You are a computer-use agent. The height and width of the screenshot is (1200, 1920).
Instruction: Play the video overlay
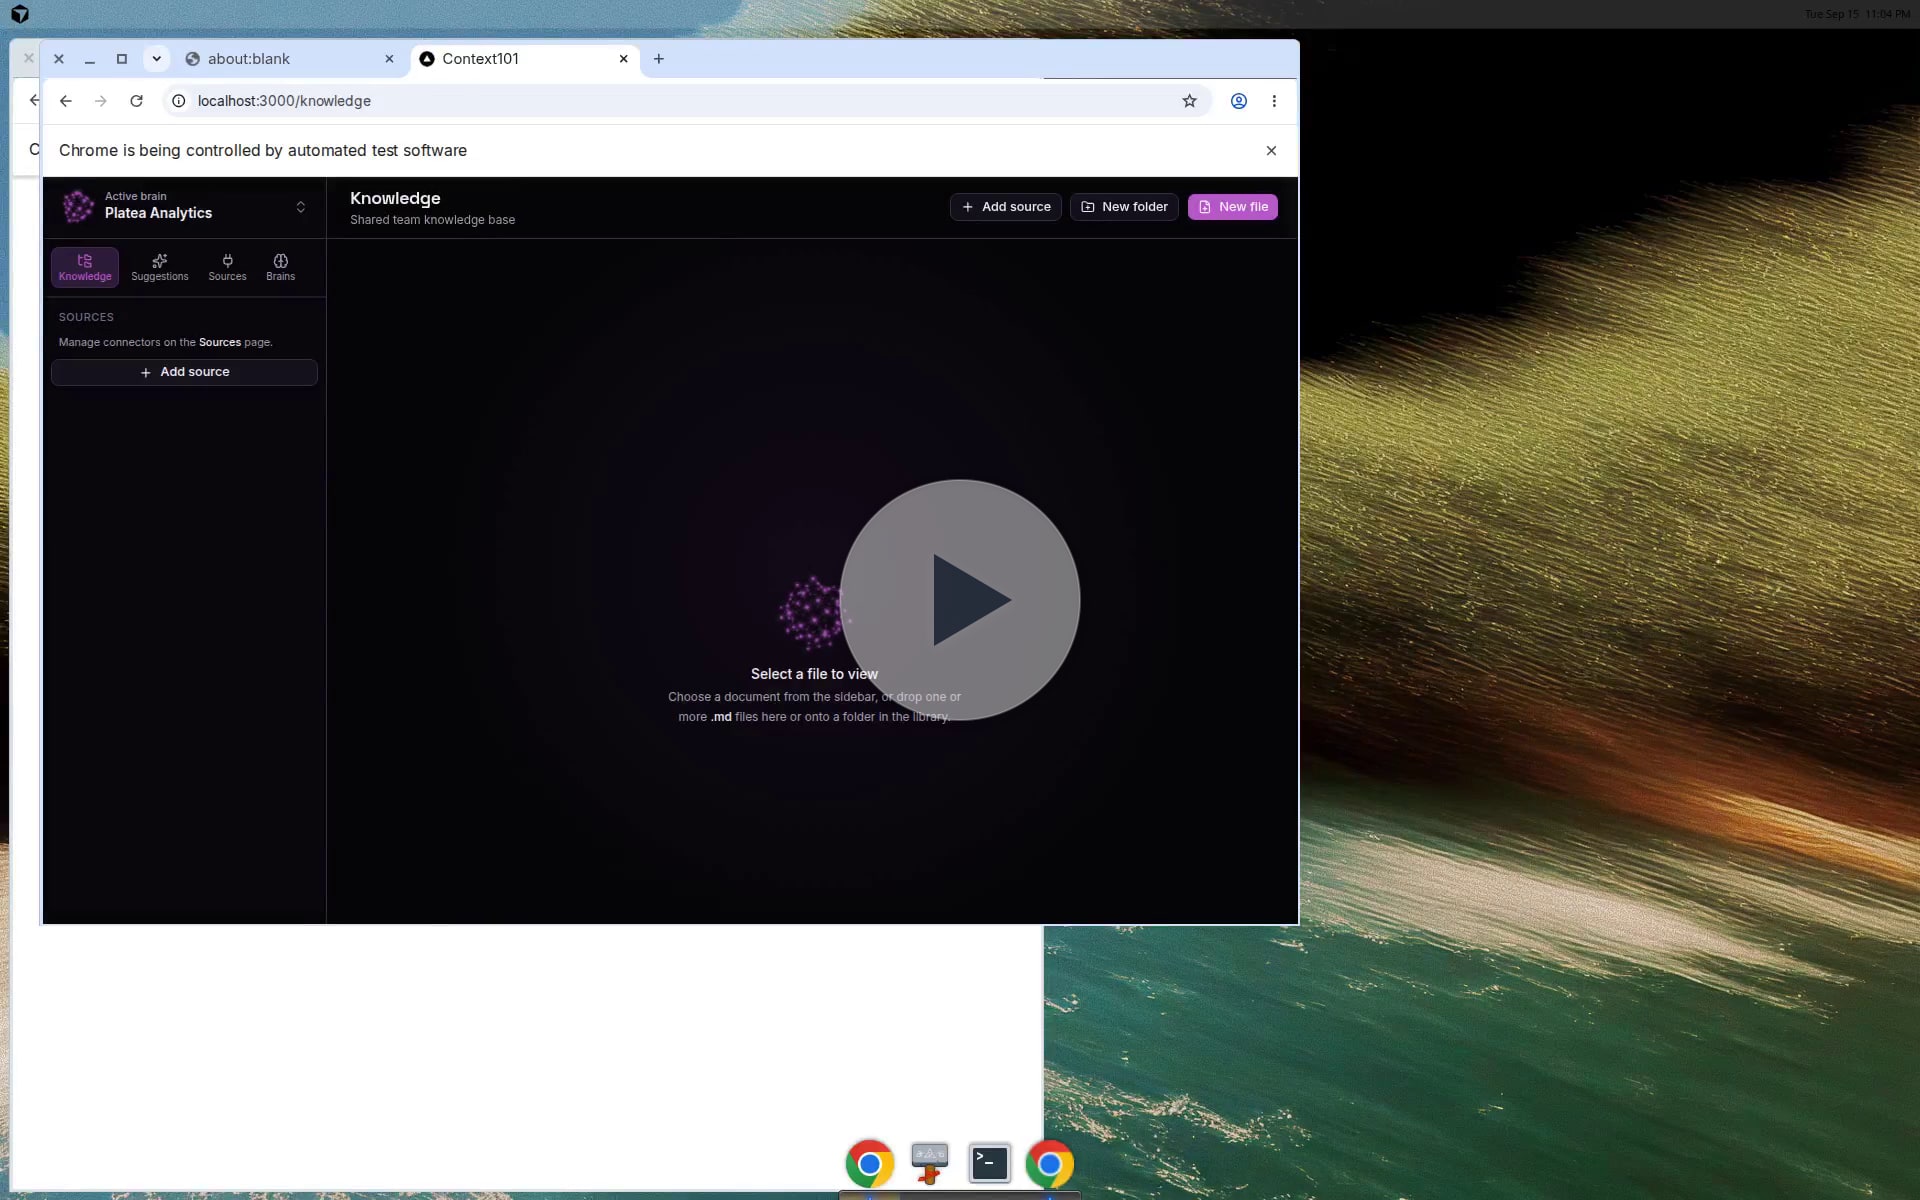click(x=960, y=600)
